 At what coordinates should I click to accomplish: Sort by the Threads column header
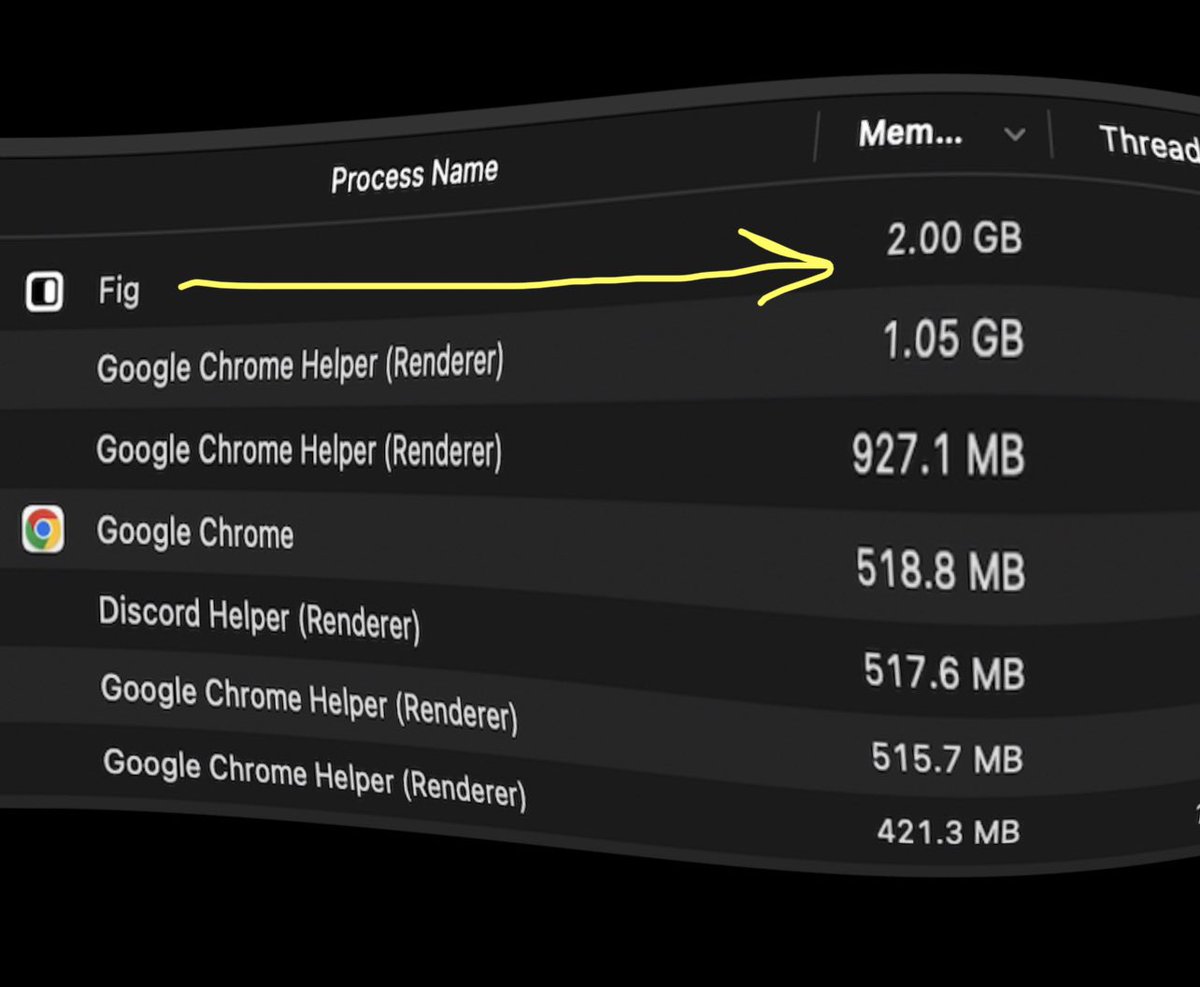1150,143
